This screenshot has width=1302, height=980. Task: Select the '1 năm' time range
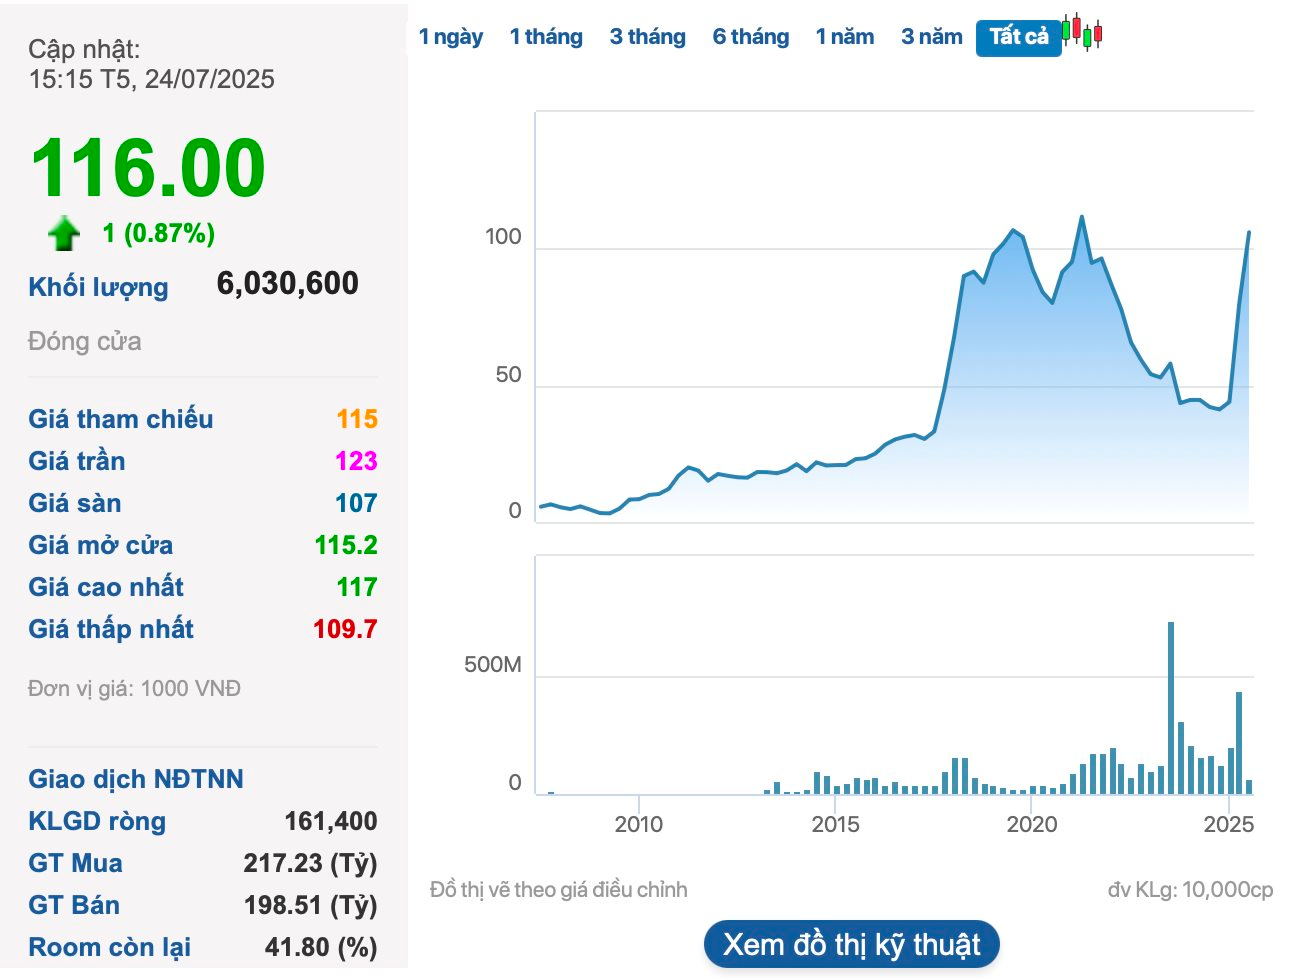pos(845,37)
